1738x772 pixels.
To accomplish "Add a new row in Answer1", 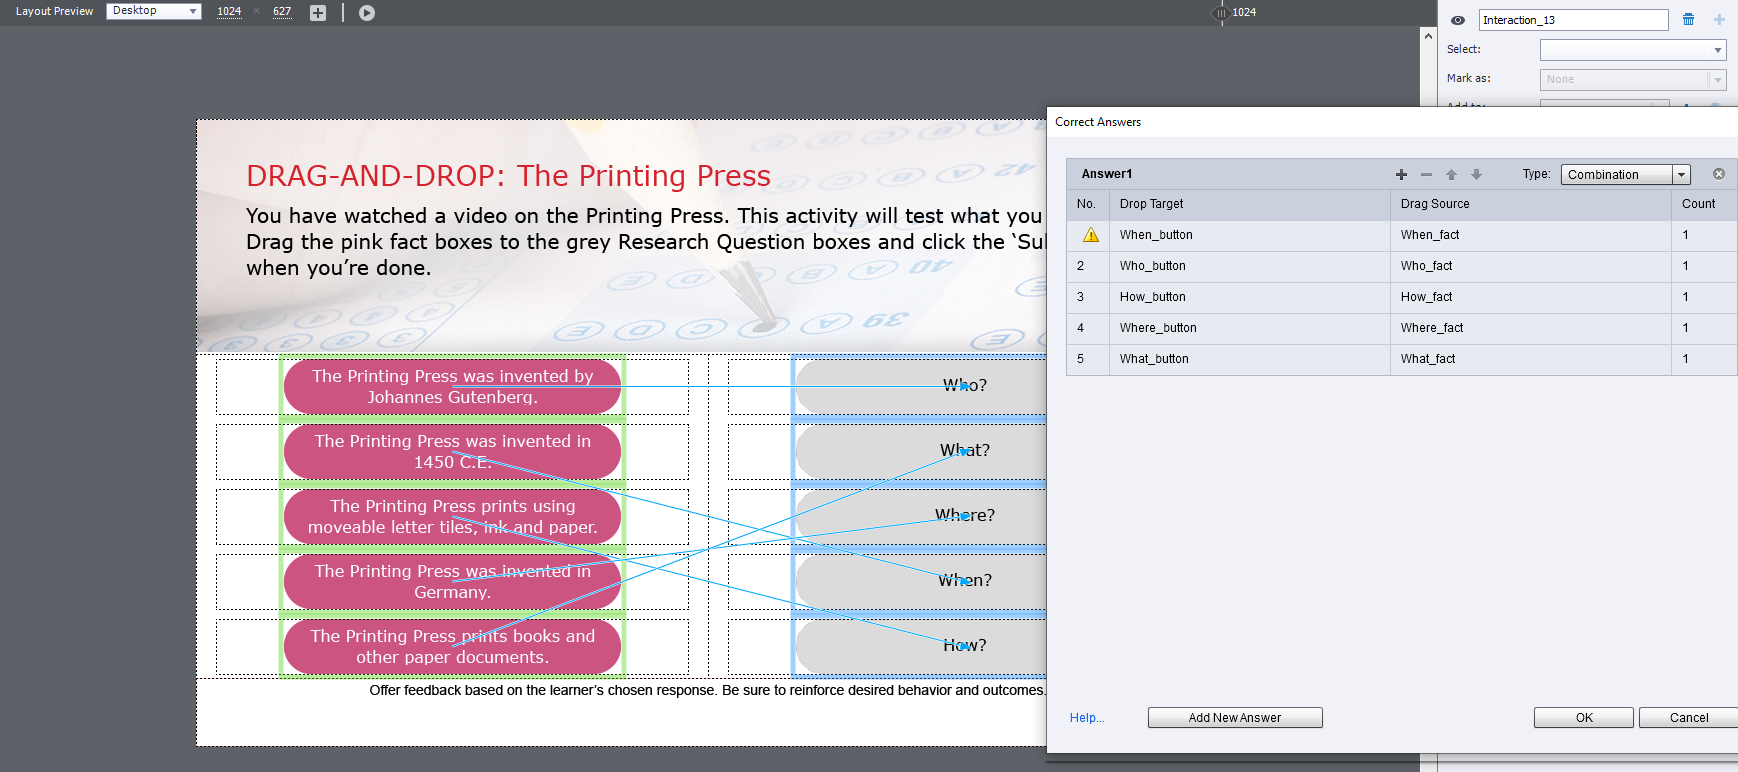I will tap(1401, 175).
